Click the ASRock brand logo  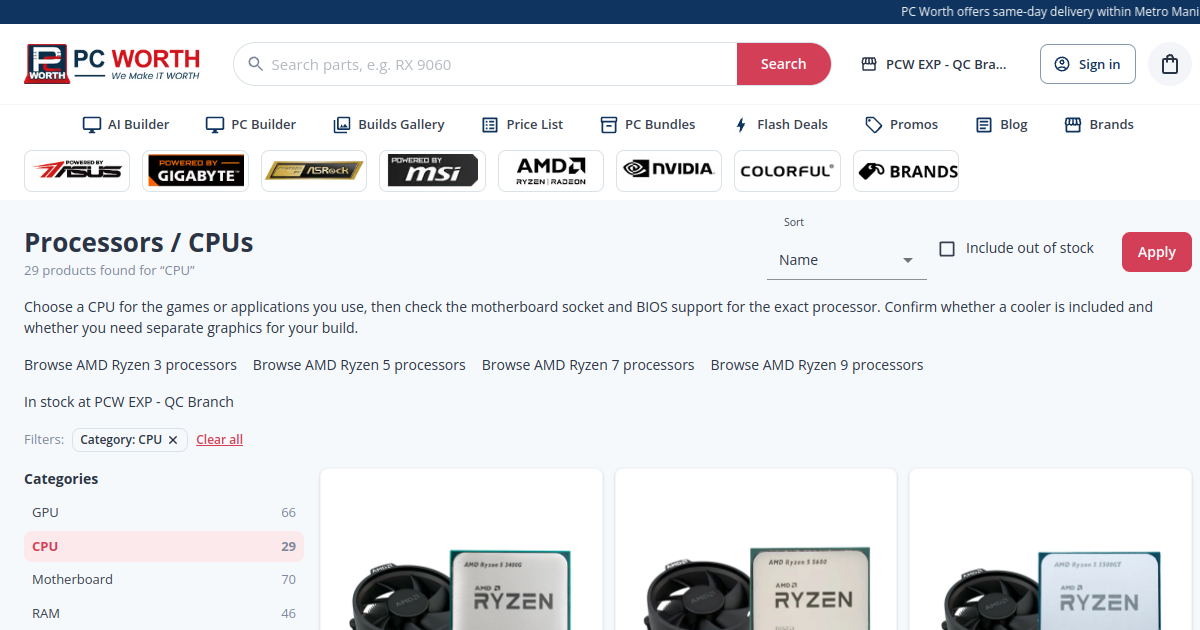(314, 171)
